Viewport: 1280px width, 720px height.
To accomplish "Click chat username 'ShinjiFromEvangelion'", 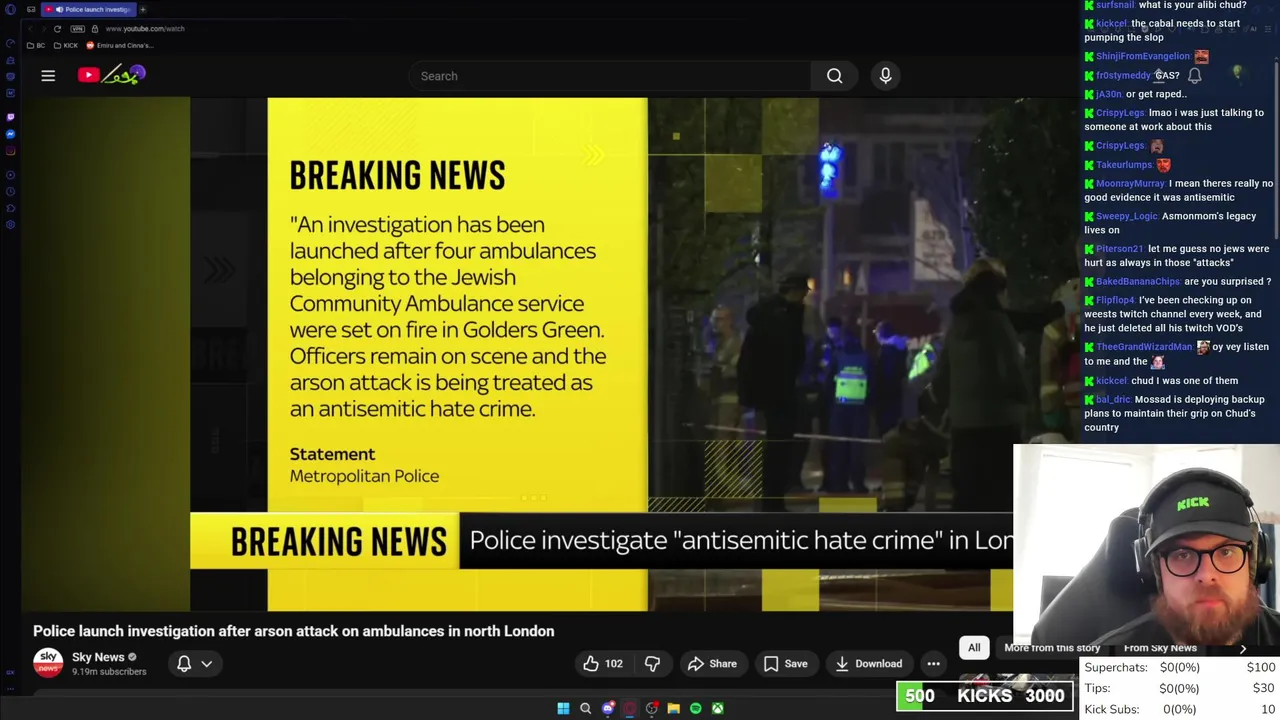I will [x=1143, y=56].
